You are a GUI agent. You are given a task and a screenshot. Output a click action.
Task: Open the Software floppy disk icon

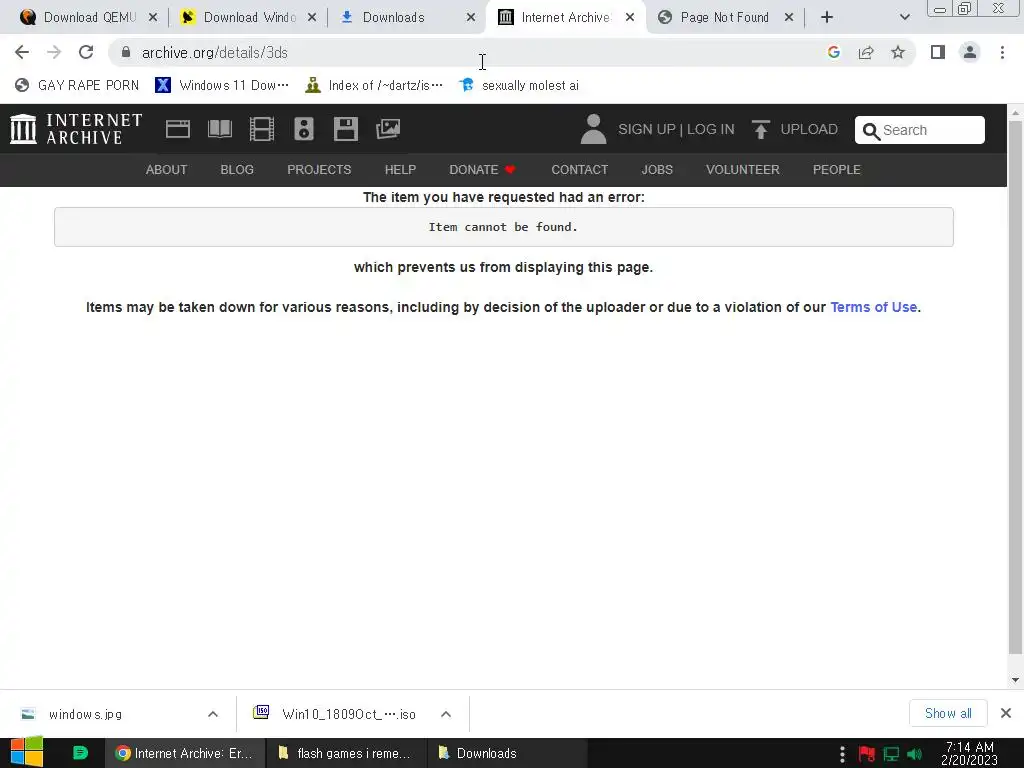point(345,129)
